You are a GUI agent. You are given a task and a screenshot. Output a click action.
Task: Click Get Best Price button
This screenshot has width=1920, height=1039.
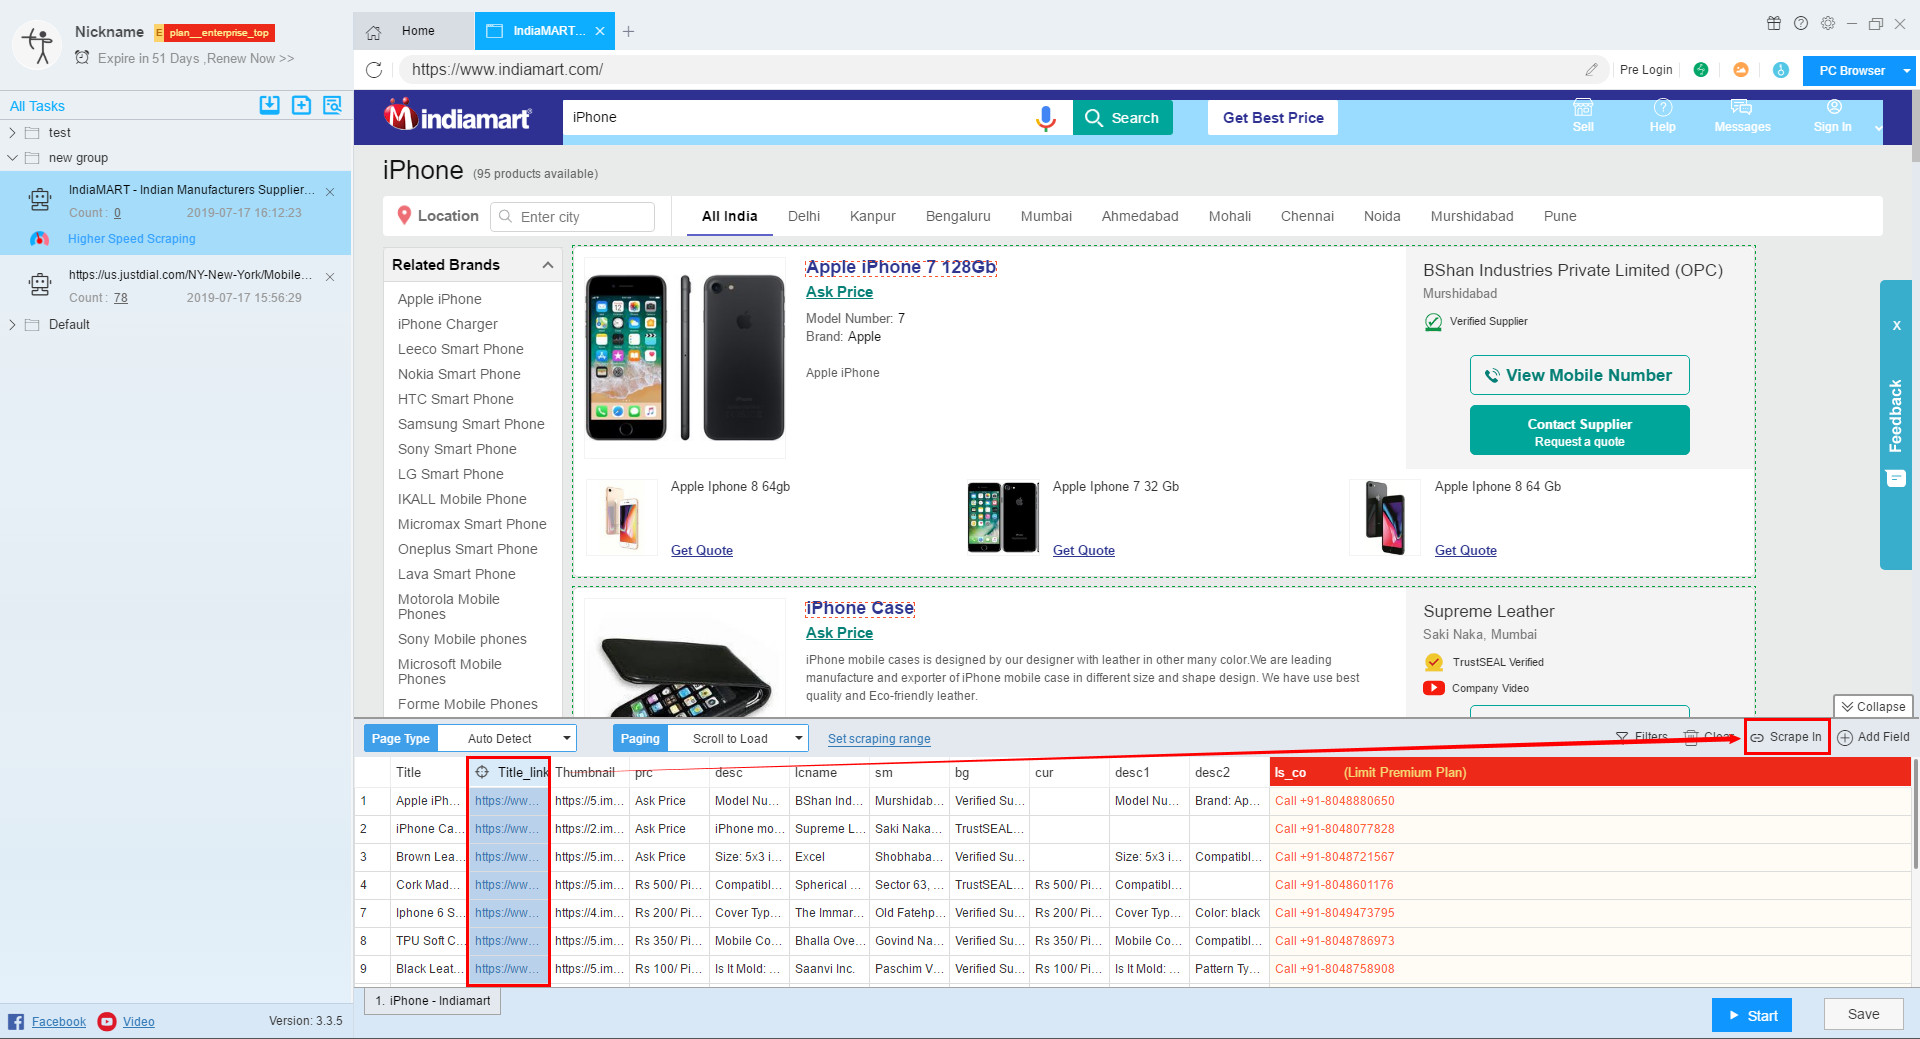click(1273, 118)
